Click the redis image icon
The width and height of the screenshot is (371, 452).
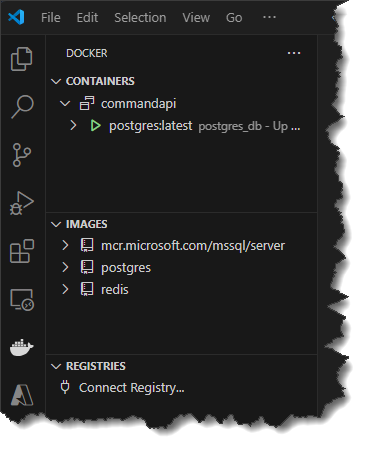coord(87,289)
